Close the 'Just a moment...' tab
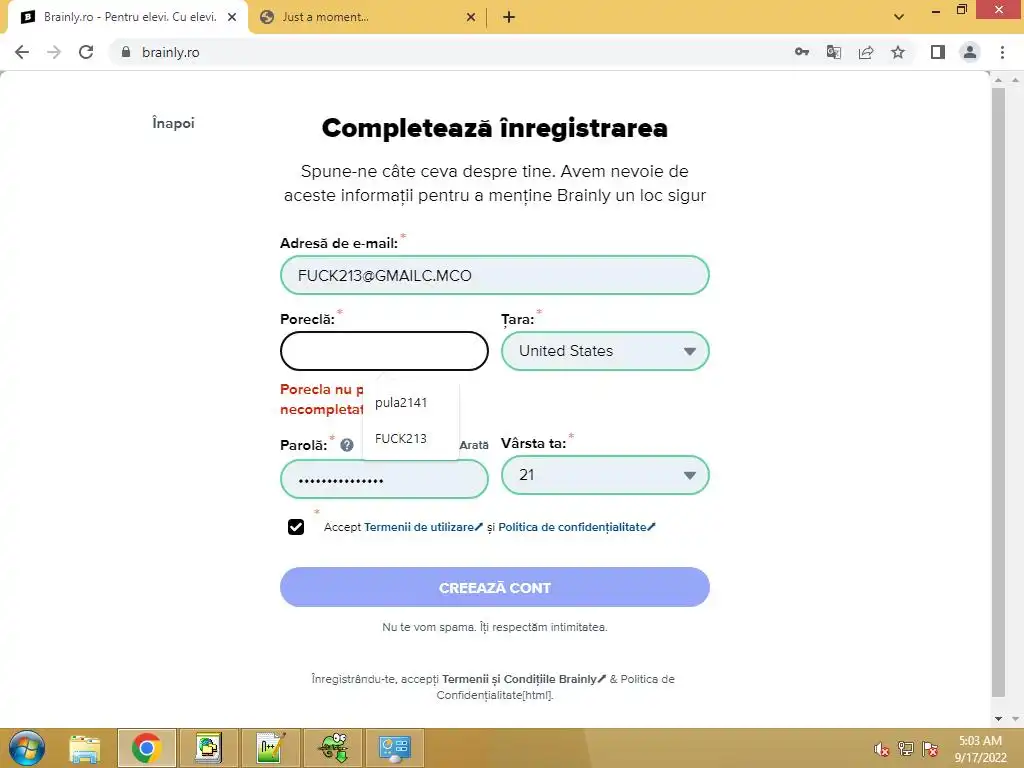The image size is (1024, 768). pyautogui.click(x=471, y=18)
